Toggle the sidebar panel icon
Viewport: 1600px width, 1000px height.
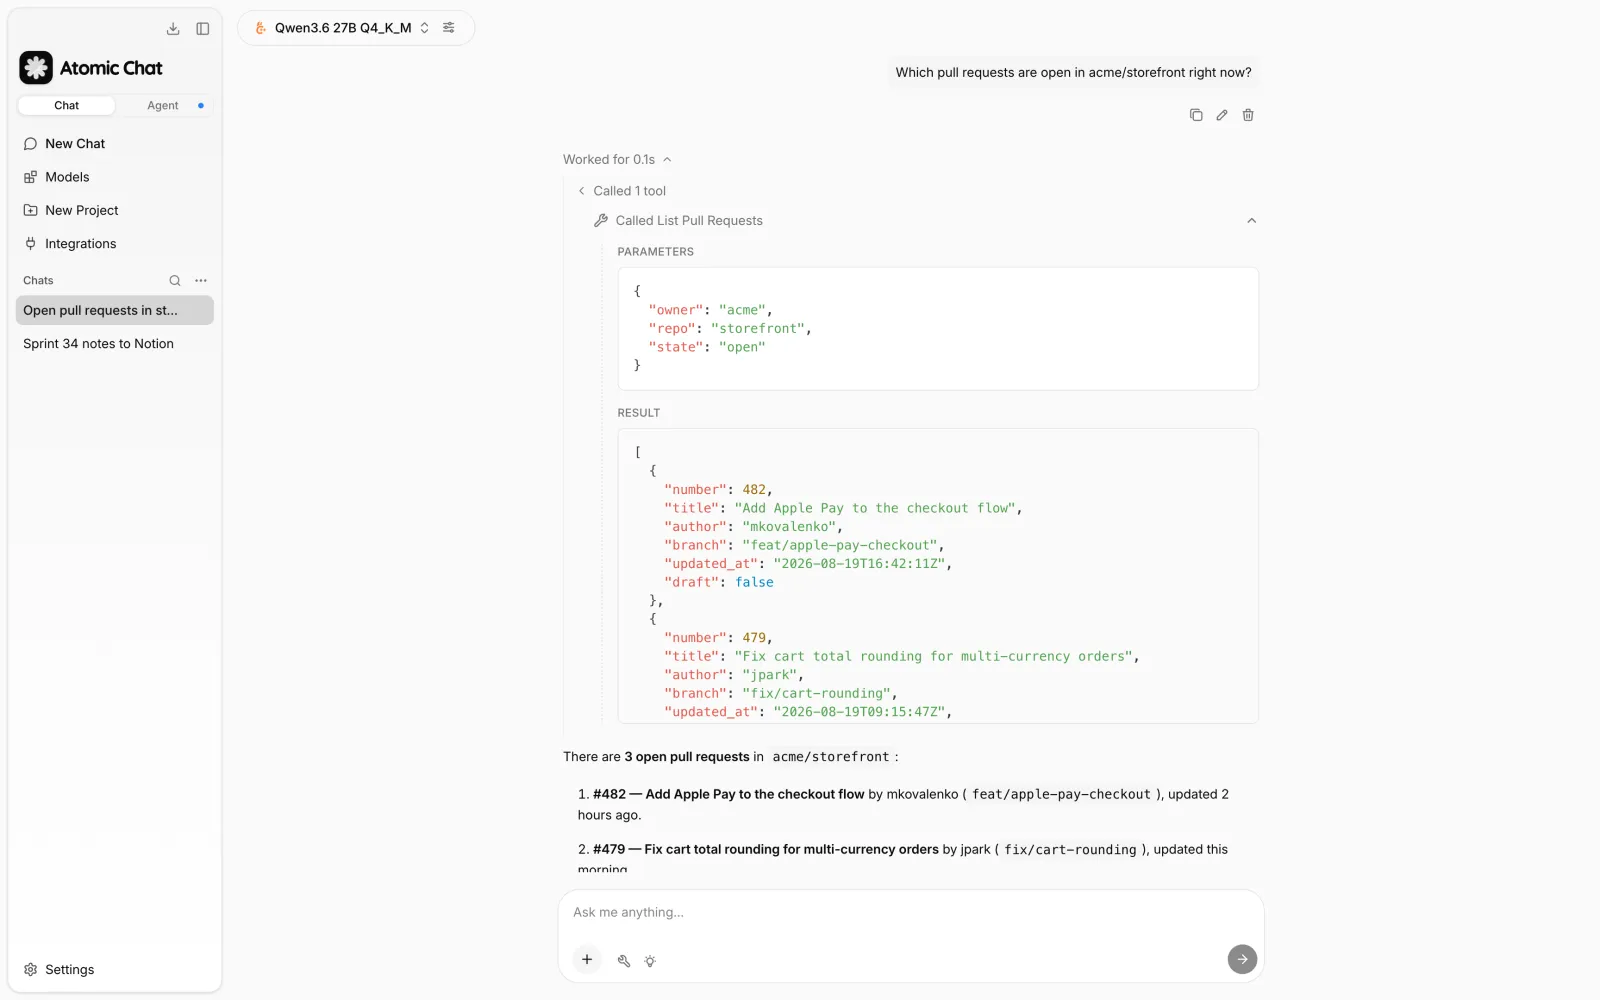pos(203,29)
